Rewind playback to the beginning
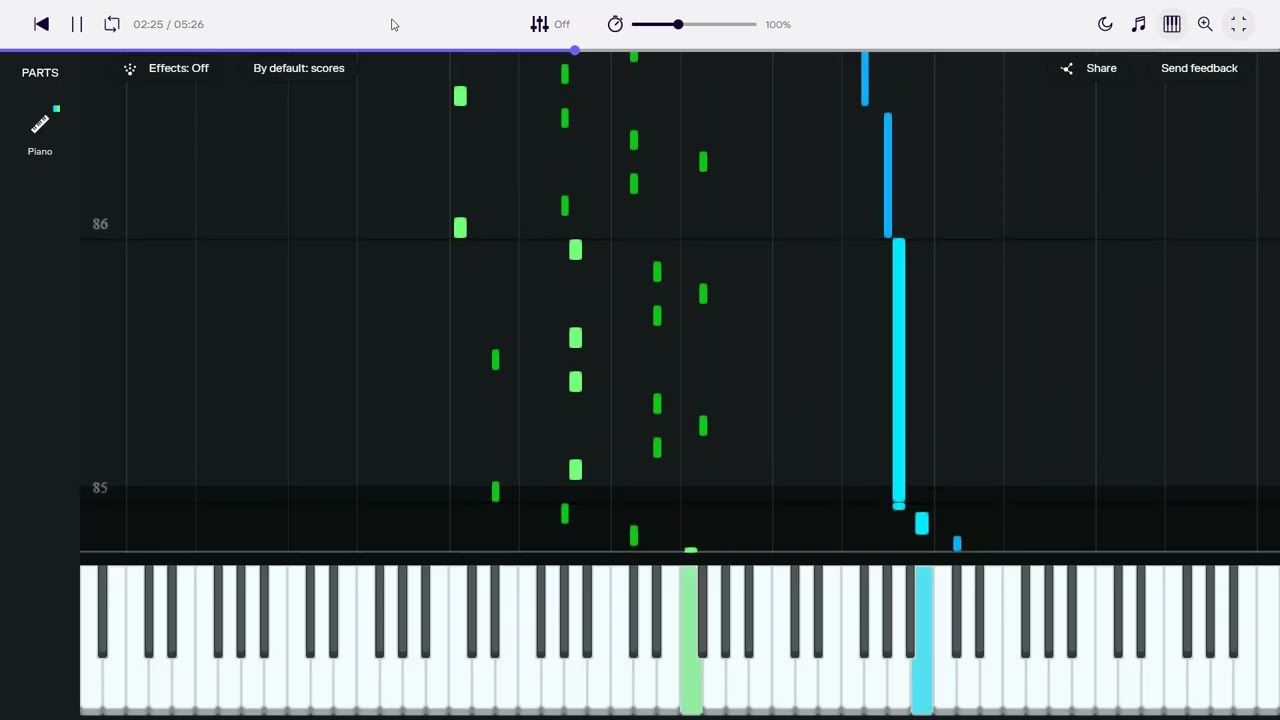This screenshot has width=1280, height=720. pos(41,24)
